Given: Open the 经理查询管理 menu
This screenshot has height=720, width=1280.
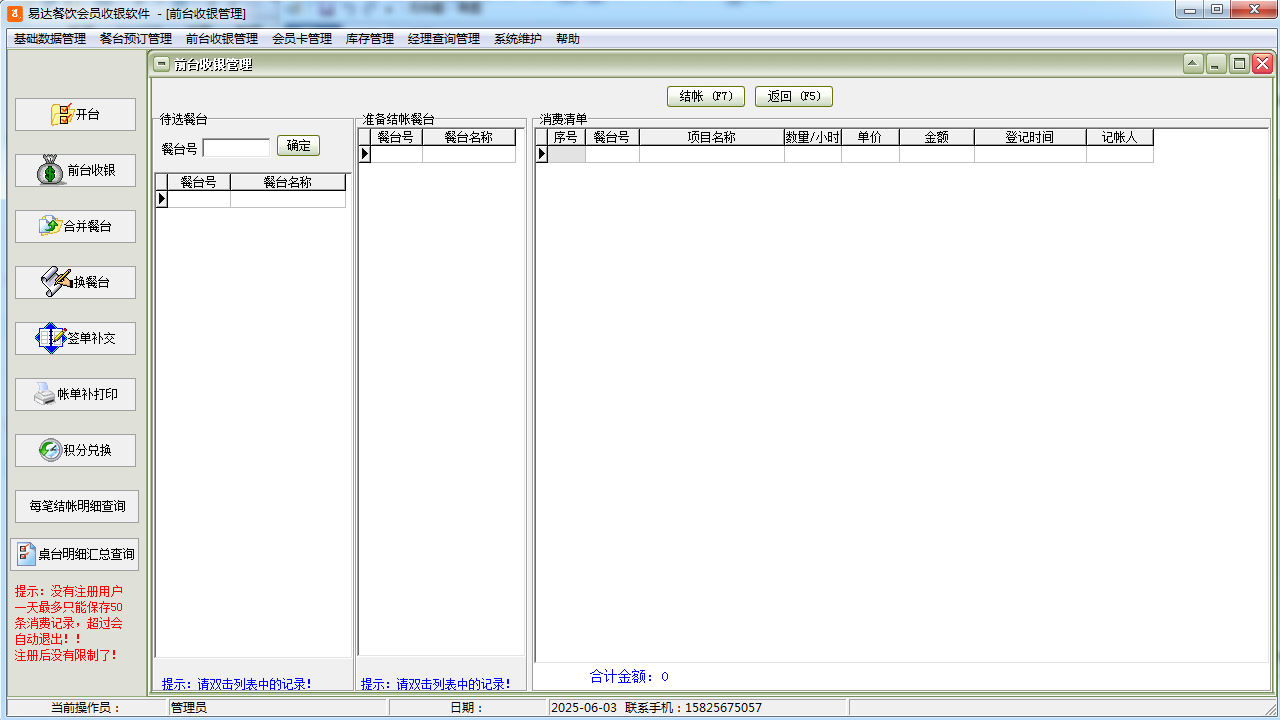Looking at the screenshot, I should click(444, 39).
